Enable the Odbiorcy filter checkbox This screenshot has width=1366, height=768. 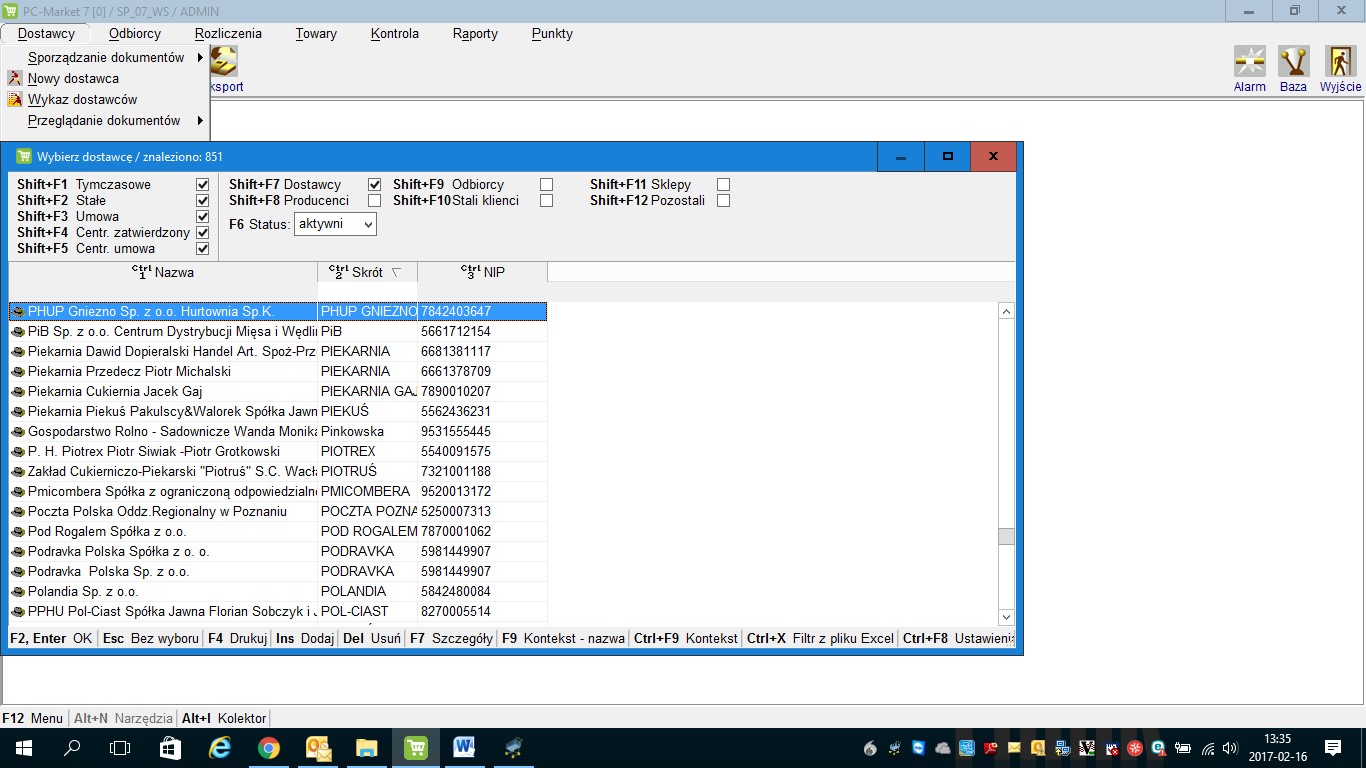point(547,185)
